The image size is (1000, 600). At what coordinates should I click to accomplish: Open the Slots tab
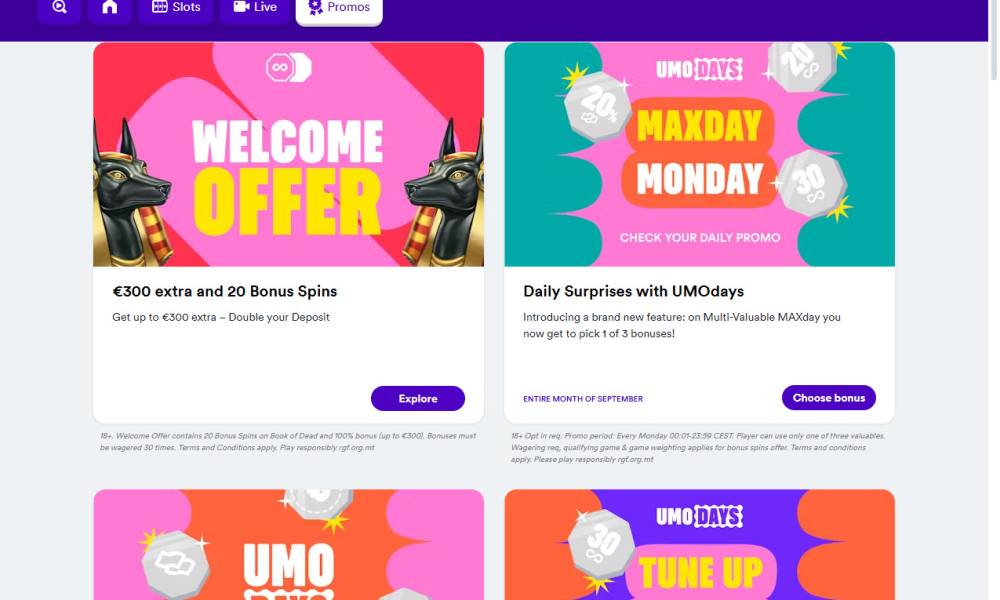pos(176,8)
